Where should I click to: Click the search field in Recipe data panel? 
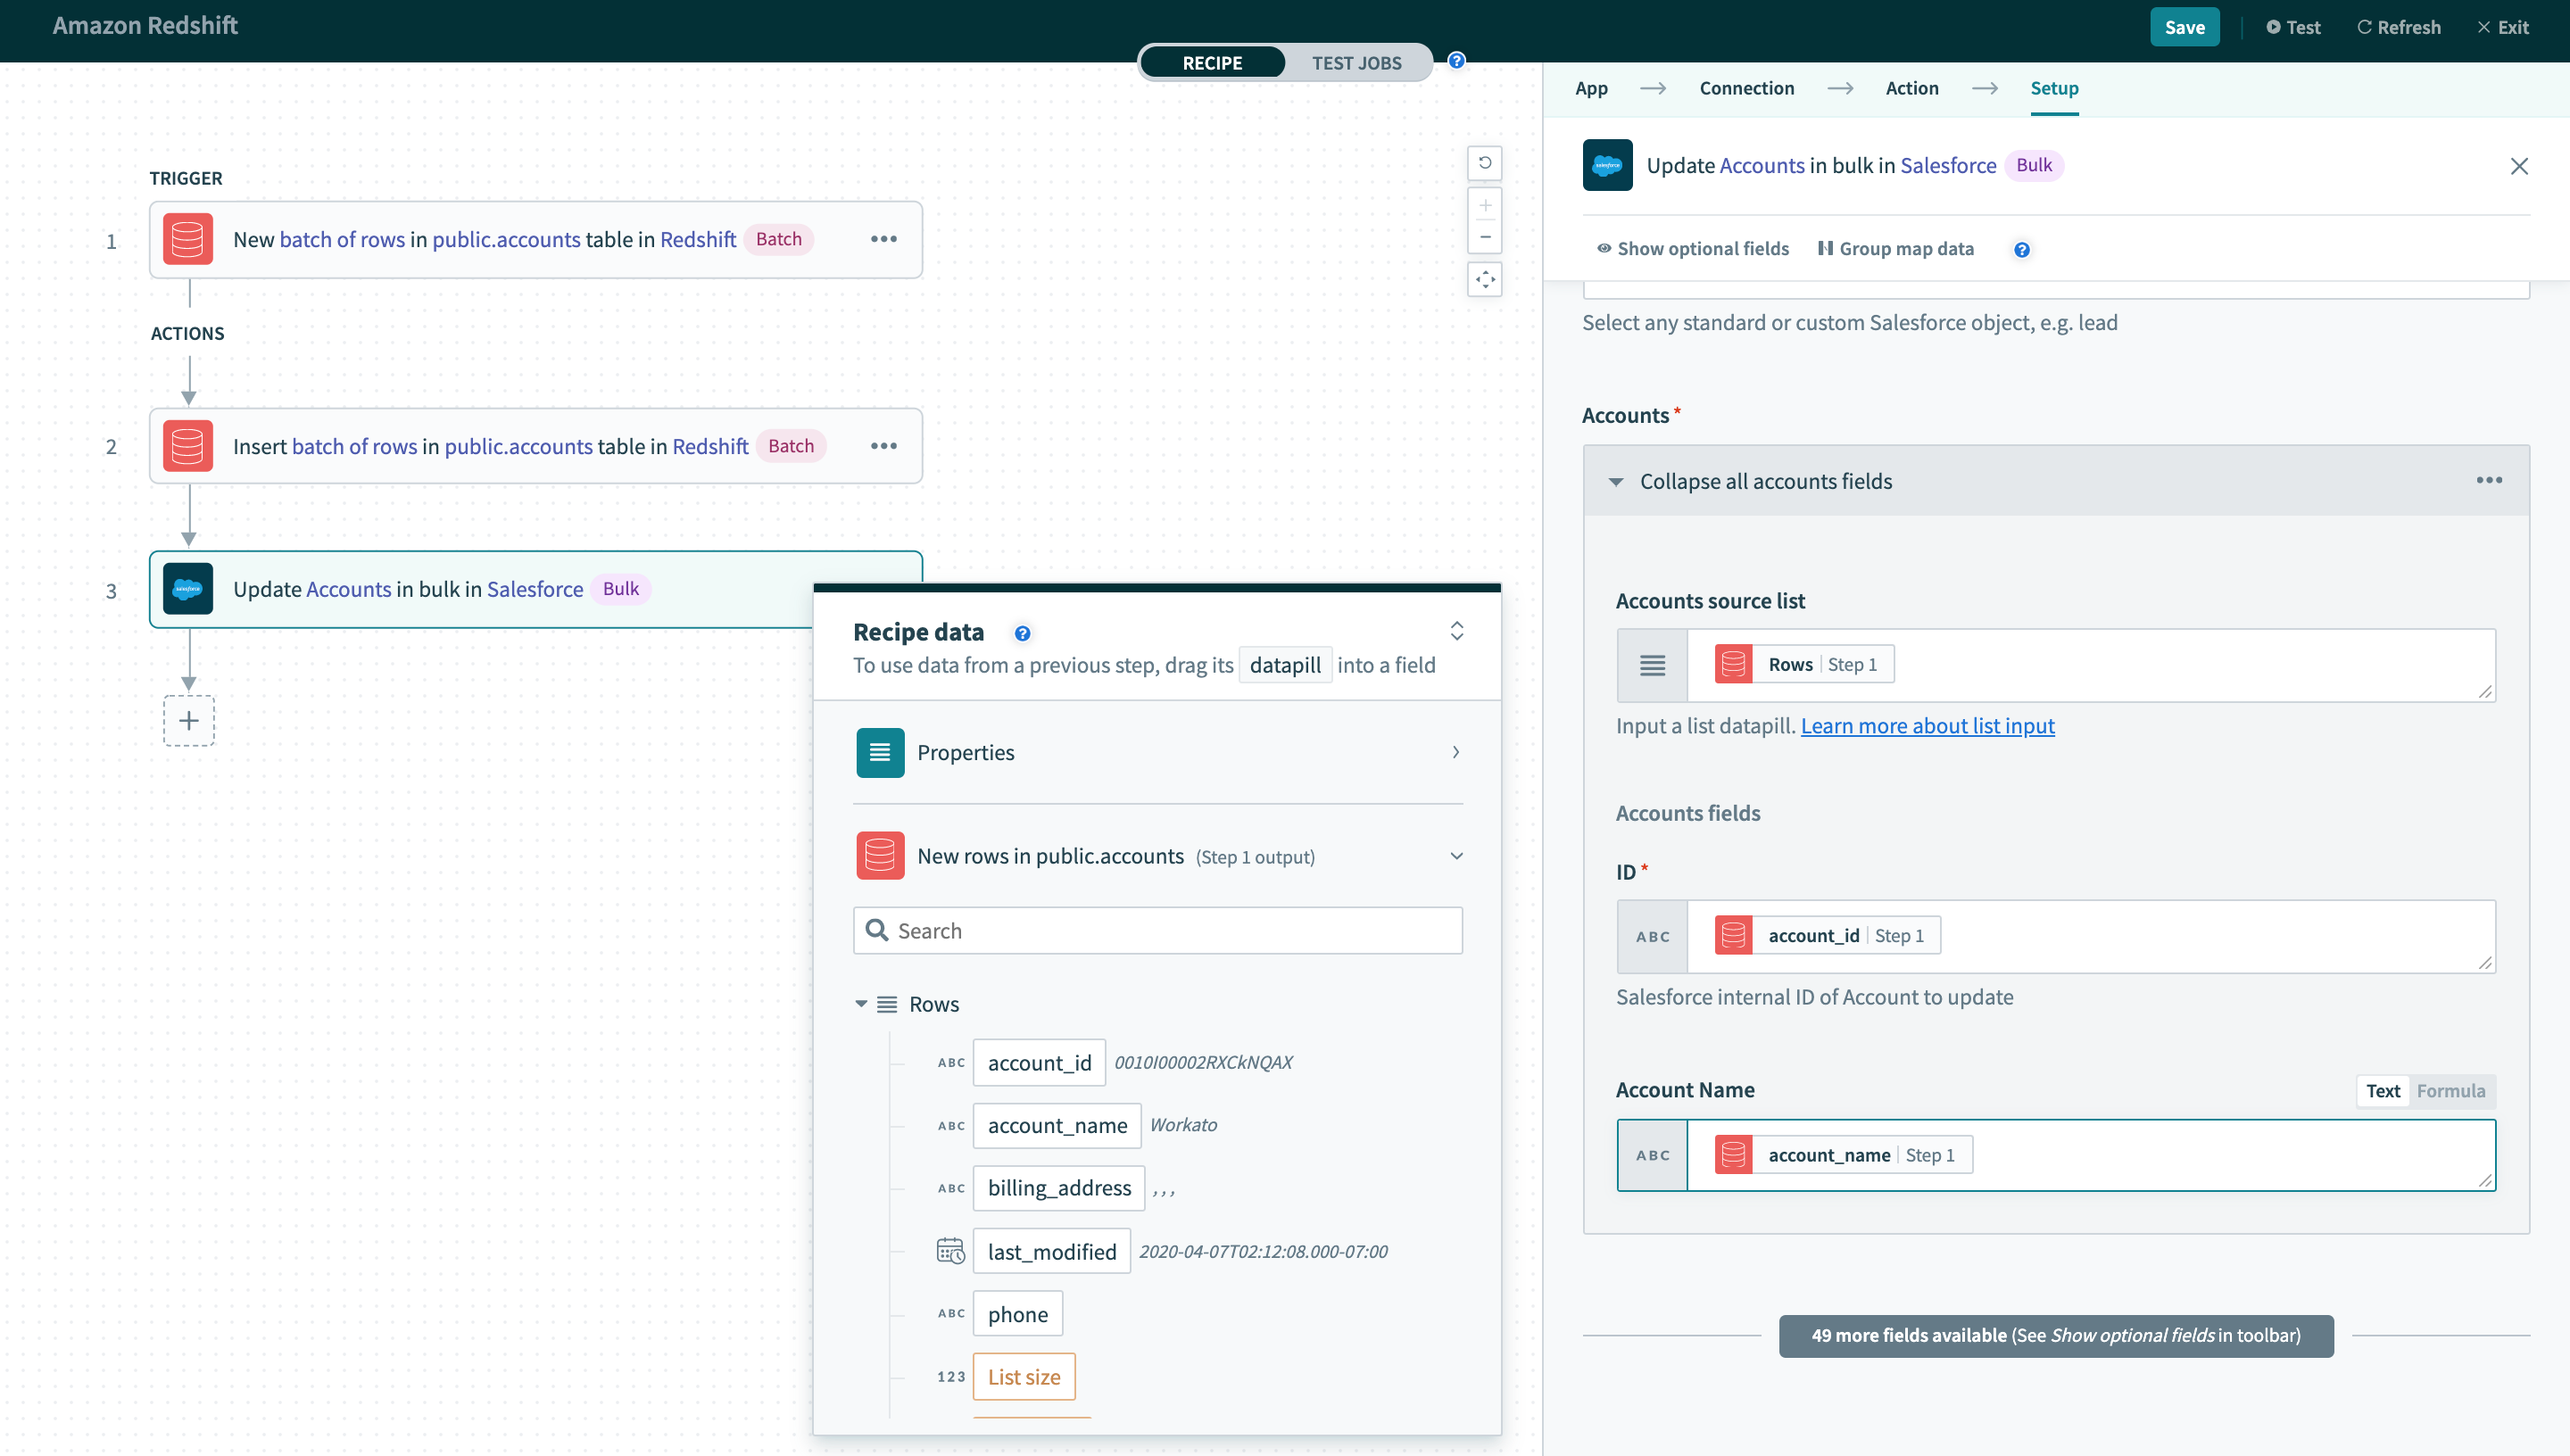coord(1158,931)
